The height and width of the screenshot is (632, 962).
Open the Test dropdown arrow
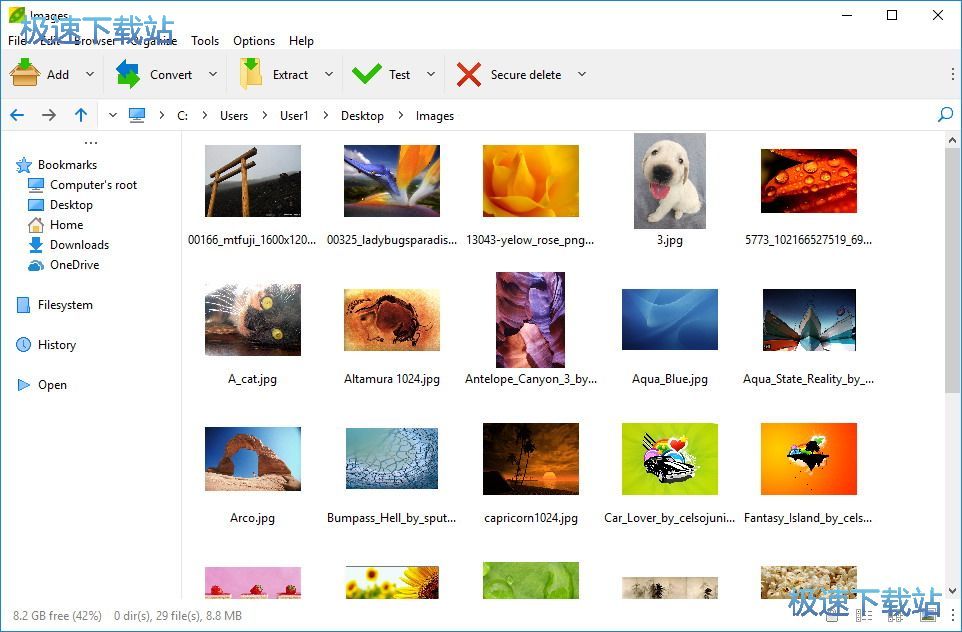click(x=431, y=74)
